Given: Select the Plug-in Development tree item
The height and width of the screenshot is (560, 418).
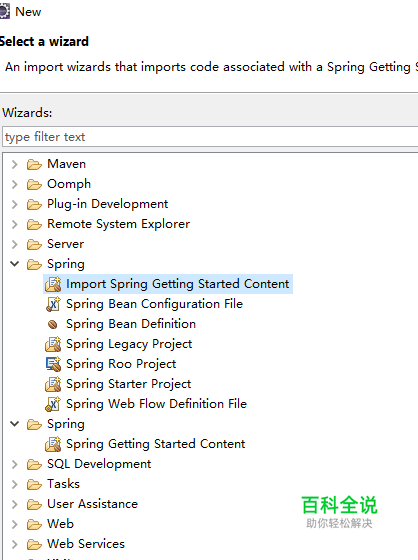Looking at the screenshot, I should coord(108,204).
